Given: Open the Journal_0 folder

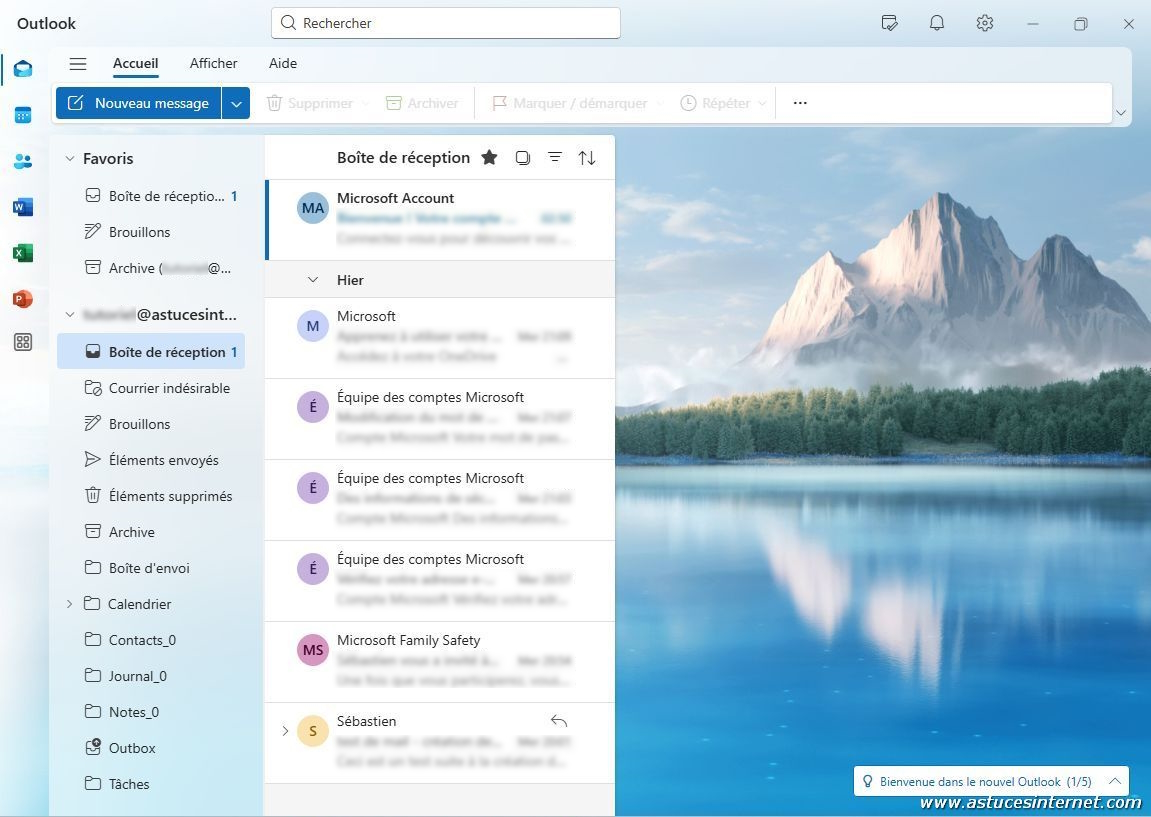Looking at the screenshot, I should (151, 676).
